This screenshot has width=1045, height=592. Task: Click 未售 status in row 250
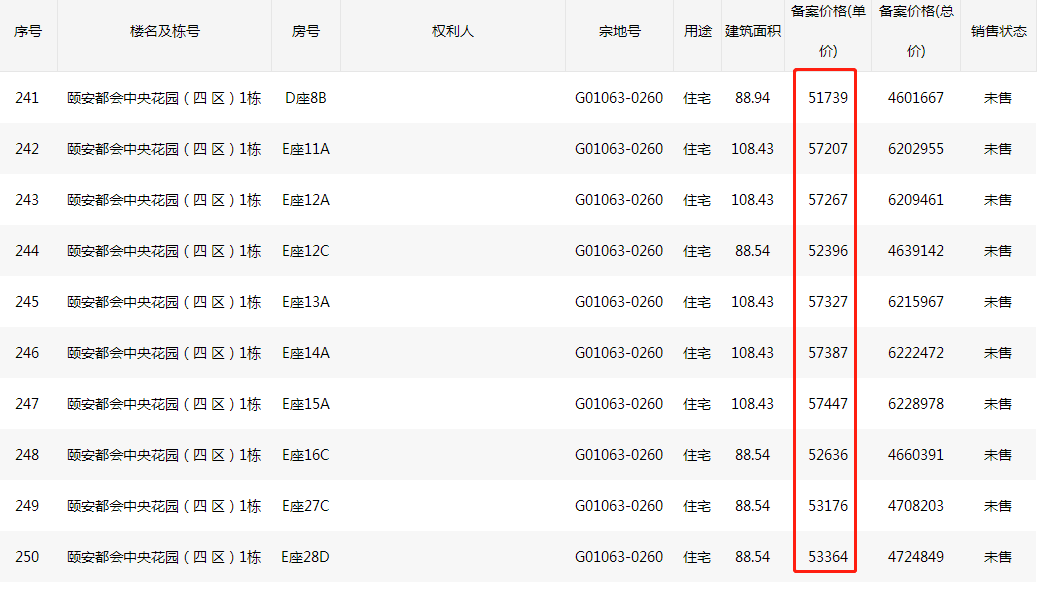tap(998, 557)
